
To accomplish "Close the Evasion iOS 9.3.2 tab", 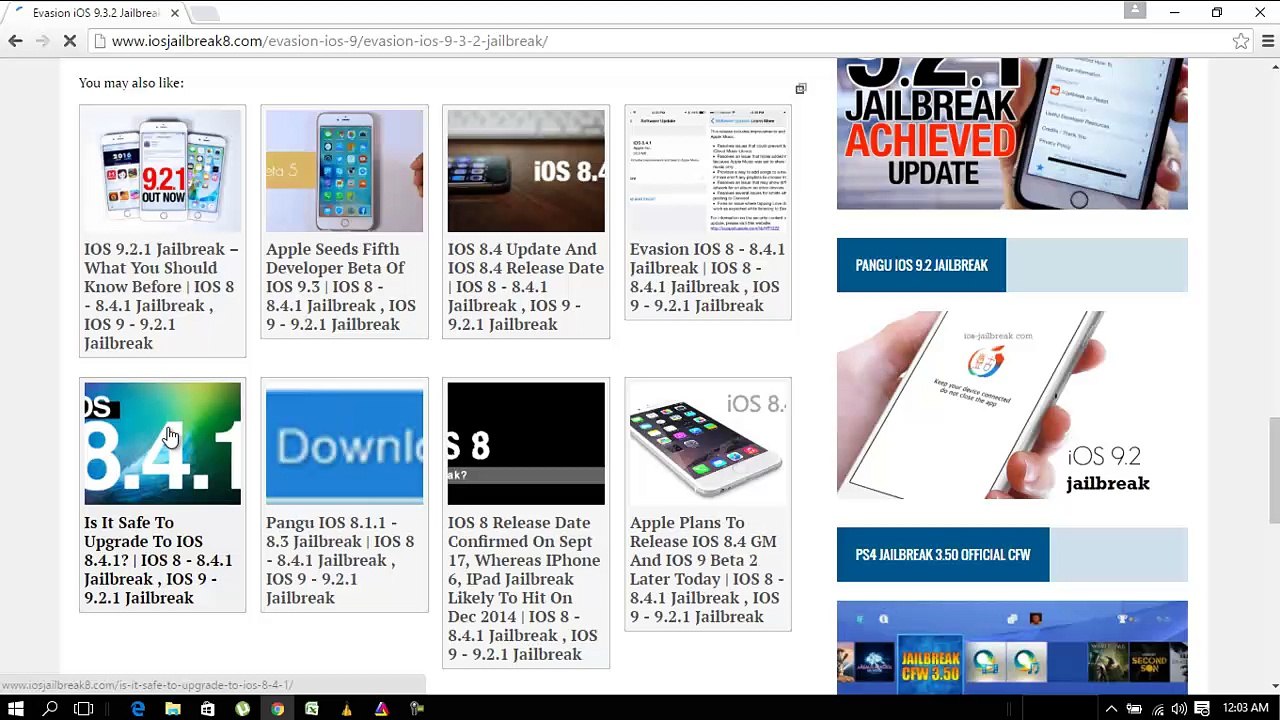I will click(x=174, y=13).
